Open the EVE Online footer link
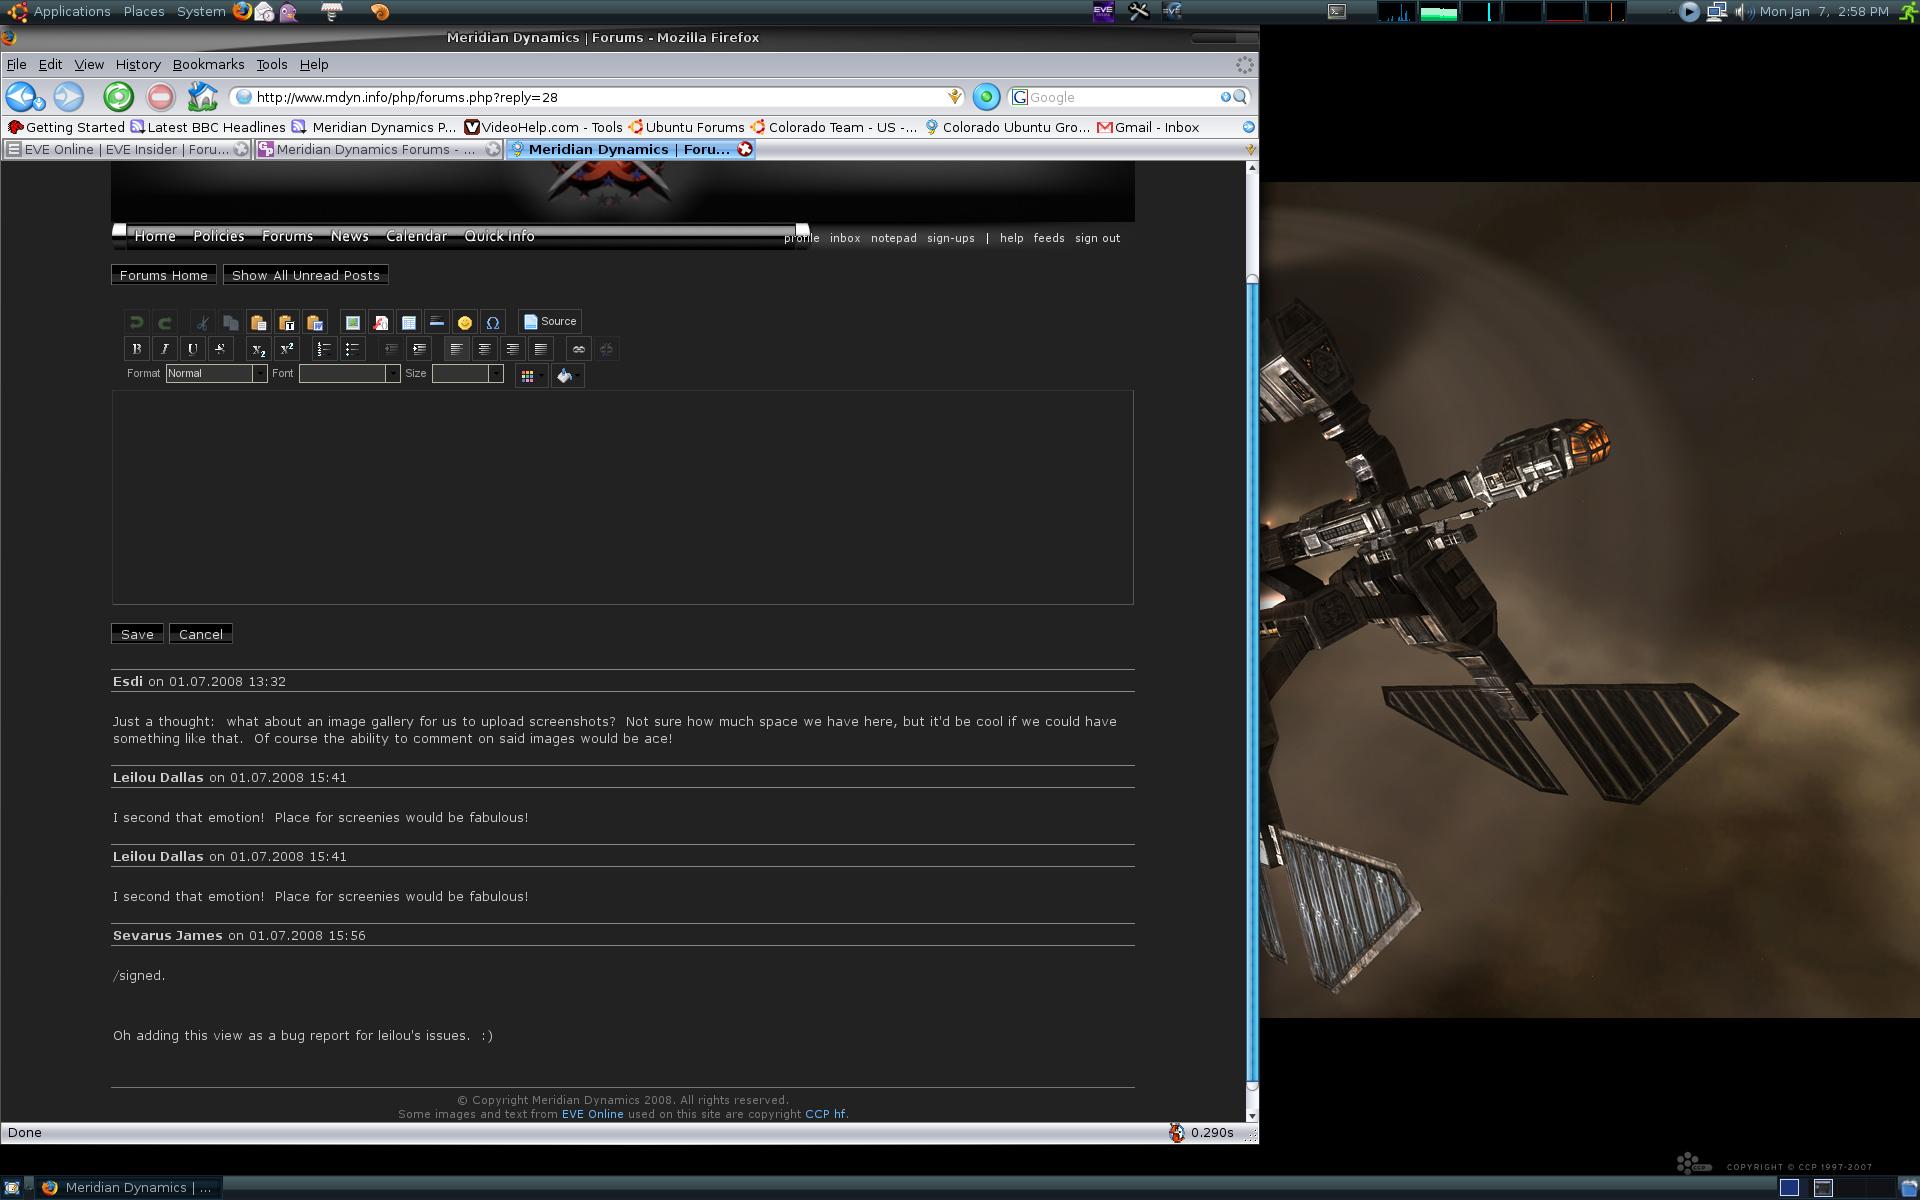Screen dimensions: 1920x1200 click(x=592, y=1114)
